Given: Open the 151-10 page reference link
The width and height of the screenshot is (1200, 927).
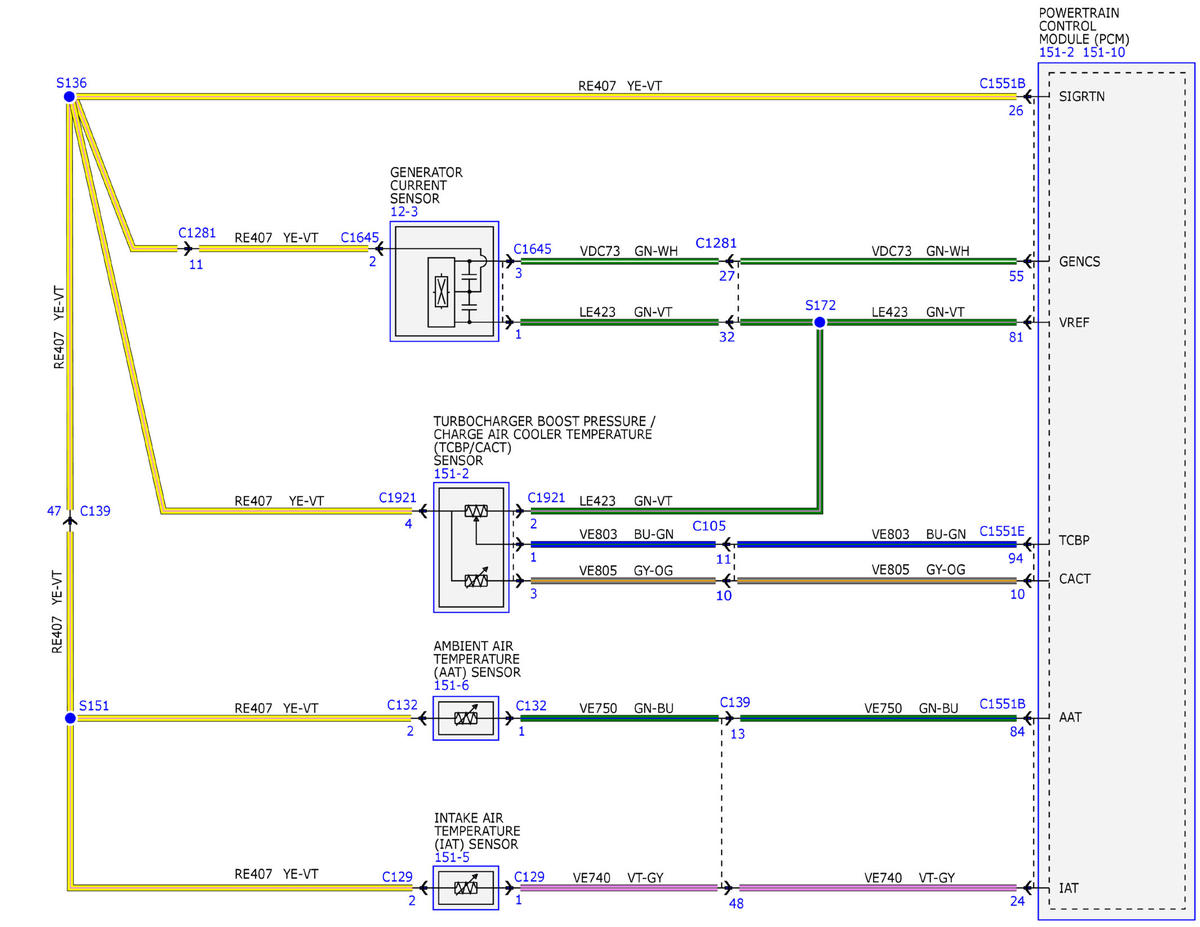Looking at the screenshot, I should [x=1104, y=52].
